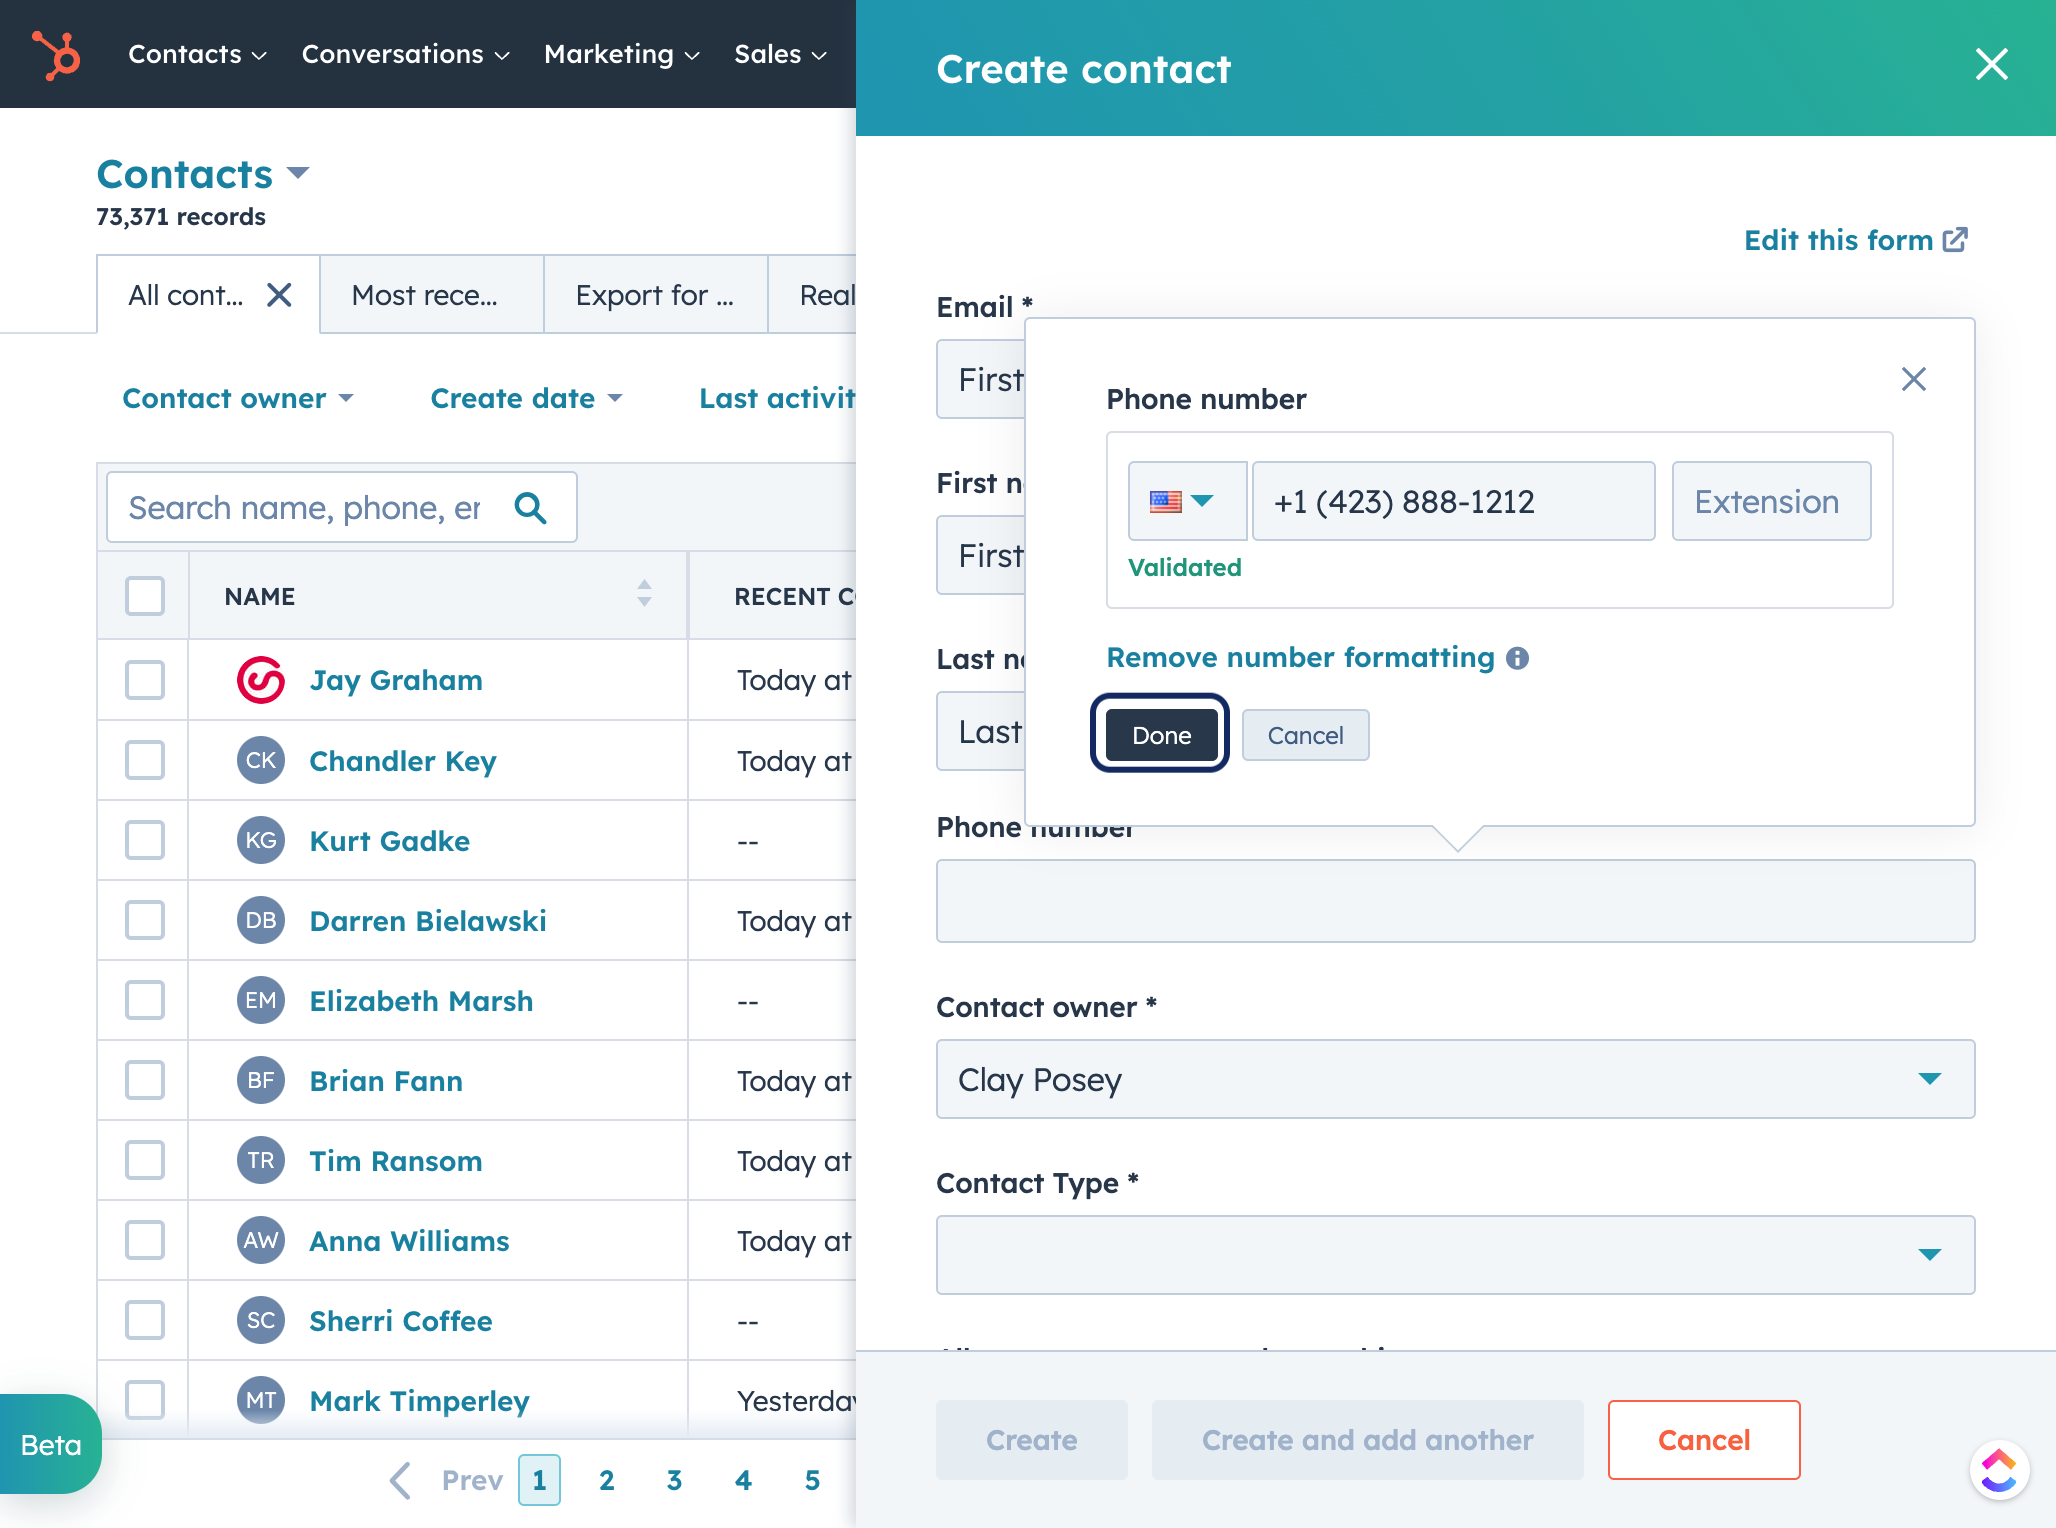The image size is (2056, 1528).
Task: Click the CK avatar for Chandler Key
Action: (261, 760)
